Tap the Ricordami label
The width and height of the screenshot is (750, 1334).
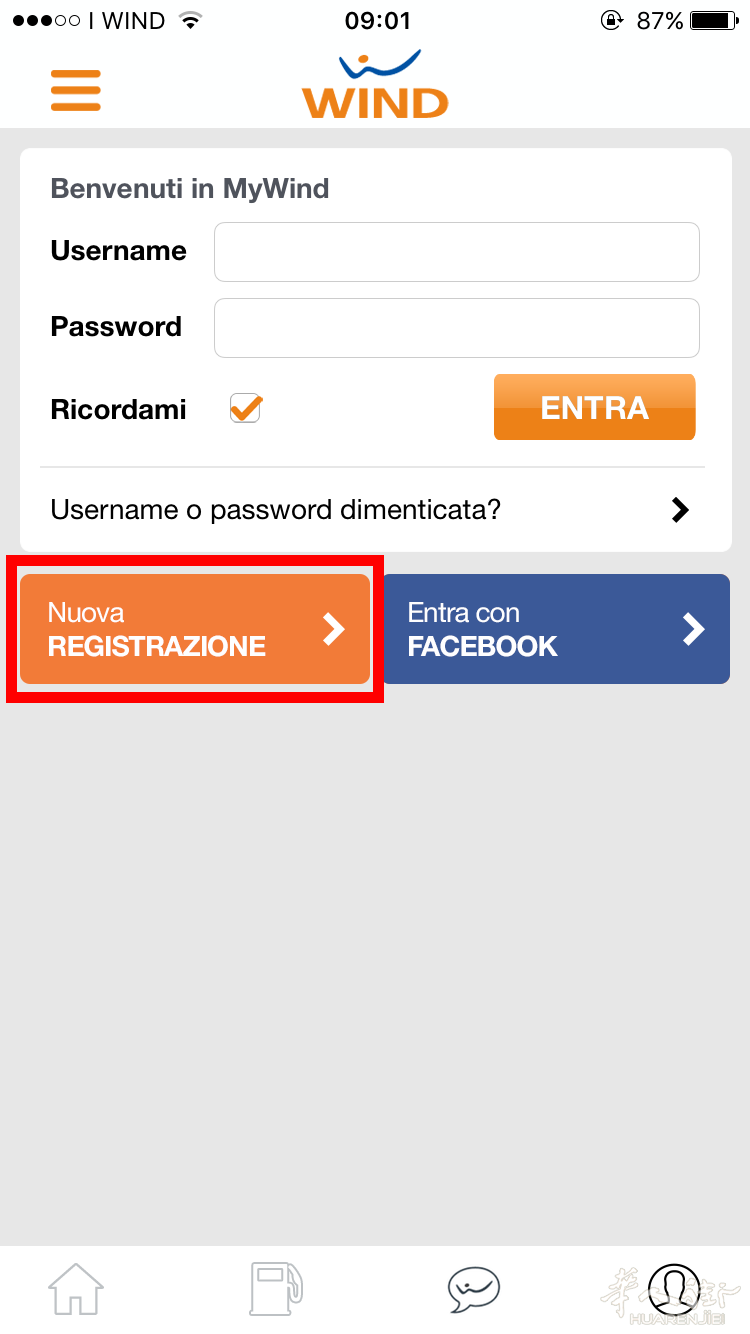(x=118, y=409)
